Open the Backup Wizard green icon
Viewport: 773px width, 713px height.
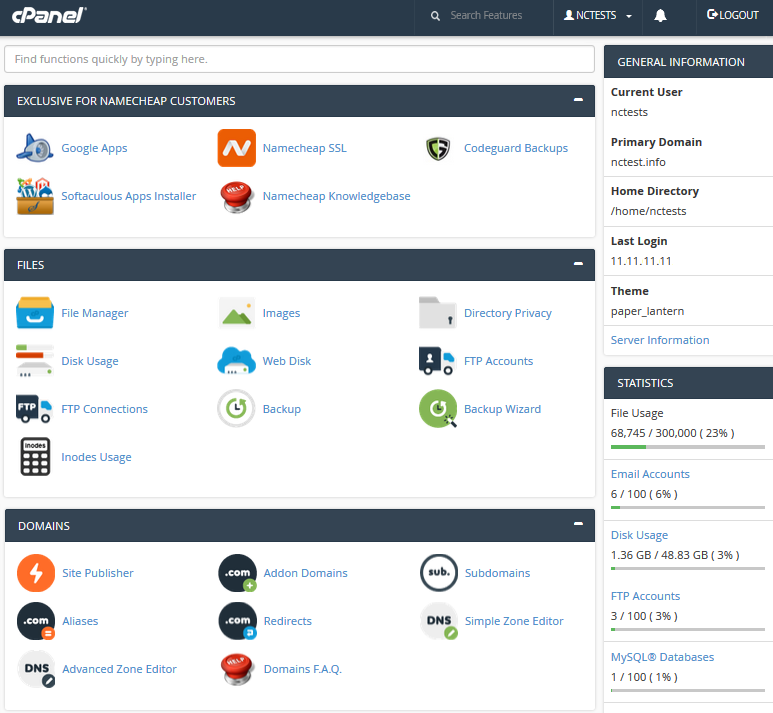[438, 409]
